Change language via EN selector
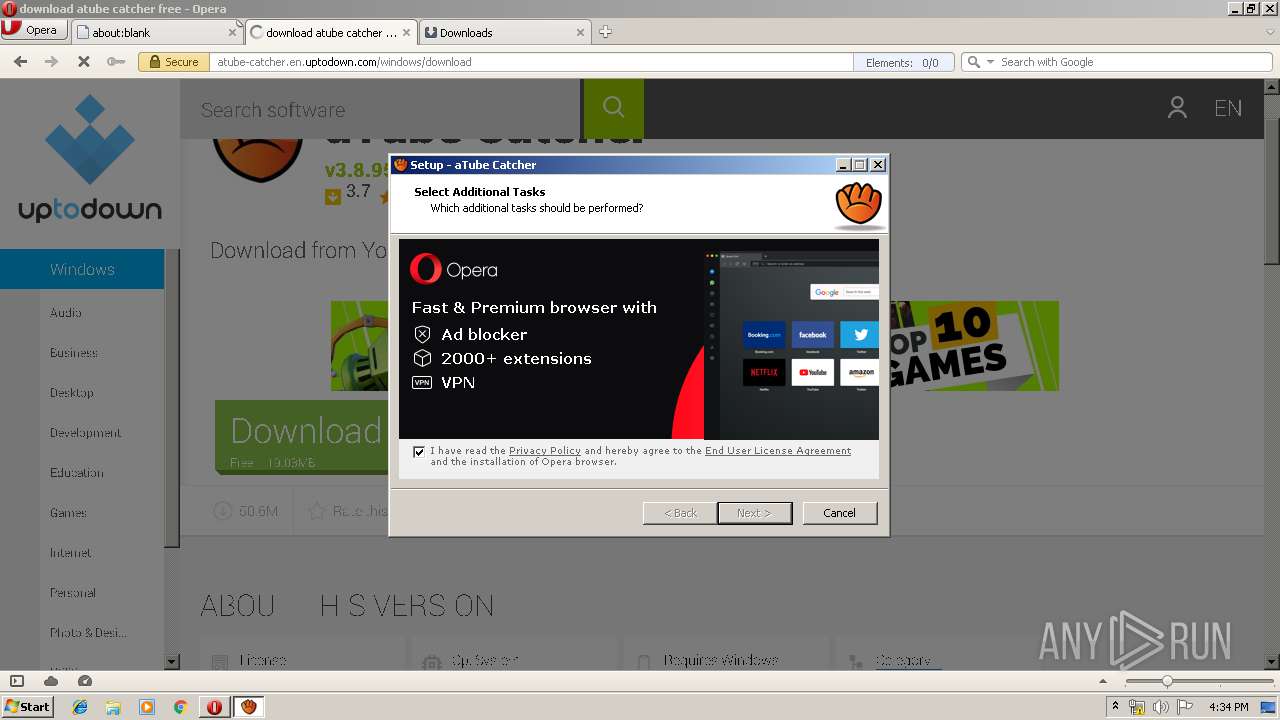Viewport: 1280px width, 720px height. [1228, 108]
